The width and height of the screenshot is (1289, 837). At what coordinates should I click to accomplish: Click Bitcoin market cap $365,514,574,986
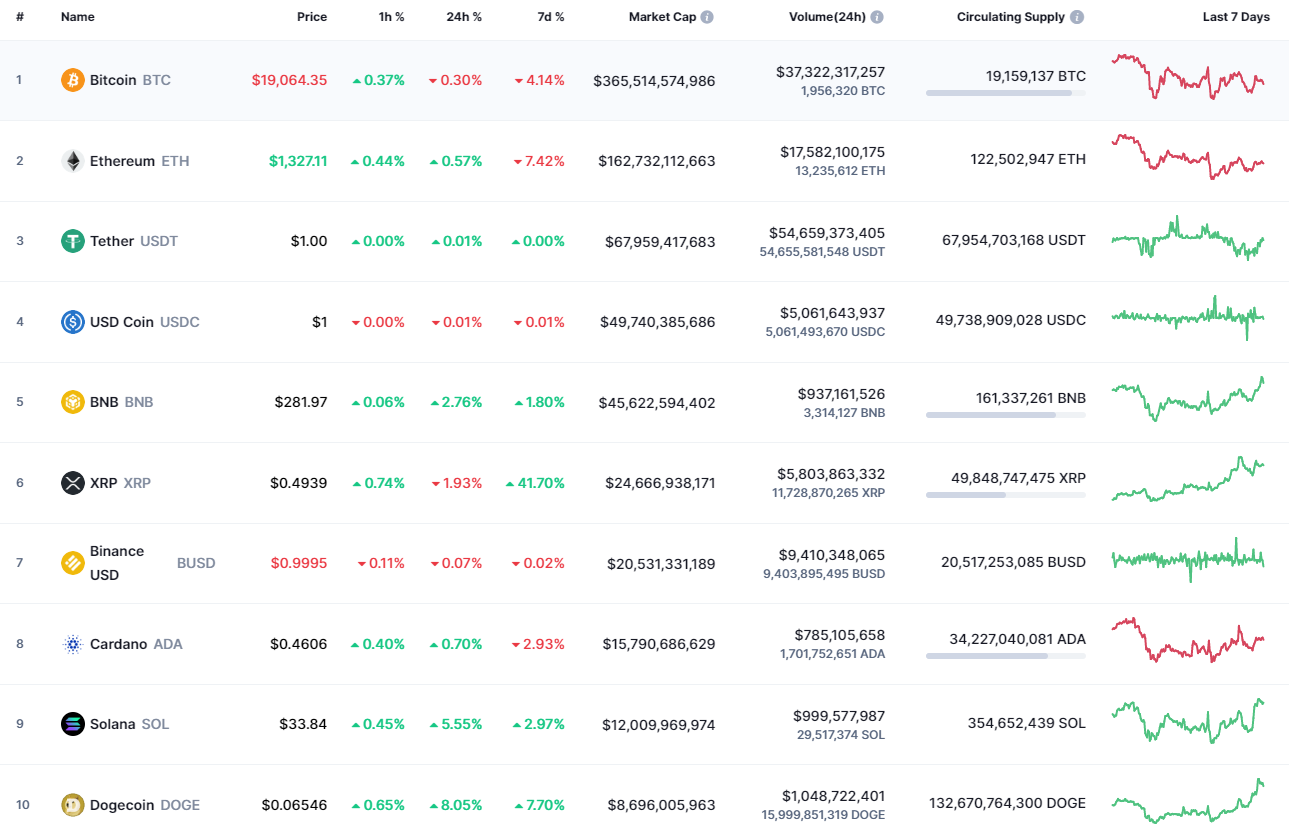coord(654,81)
